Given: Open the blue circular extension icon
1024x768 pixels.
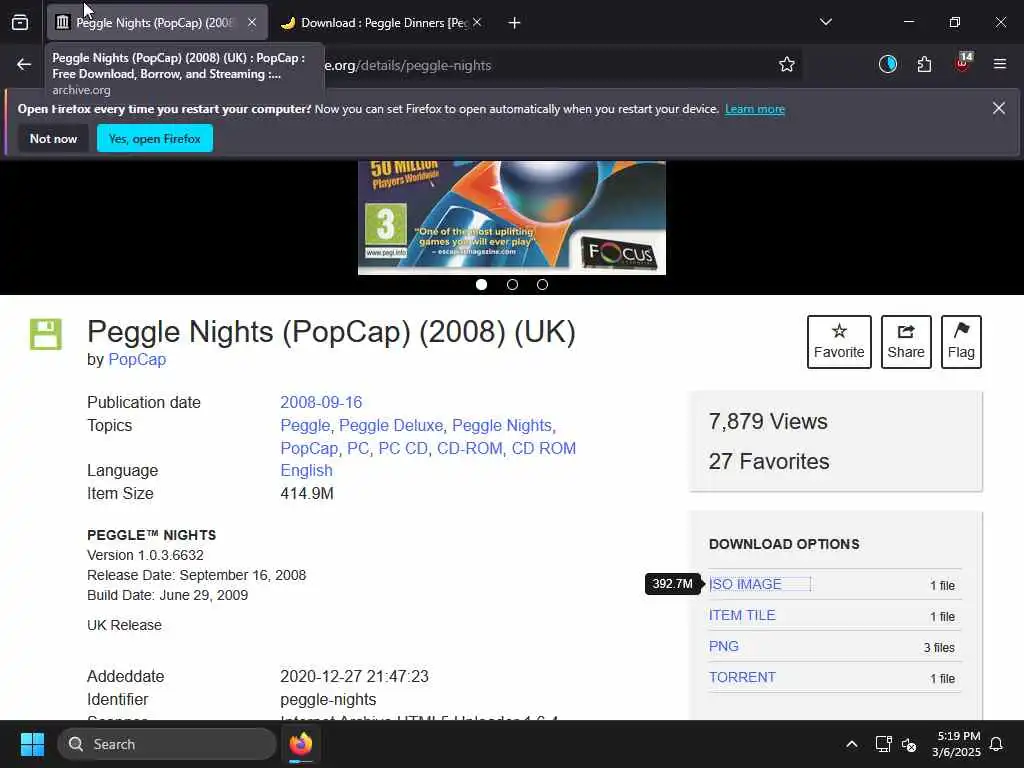Looking at the screenshot, I should 888,64.
